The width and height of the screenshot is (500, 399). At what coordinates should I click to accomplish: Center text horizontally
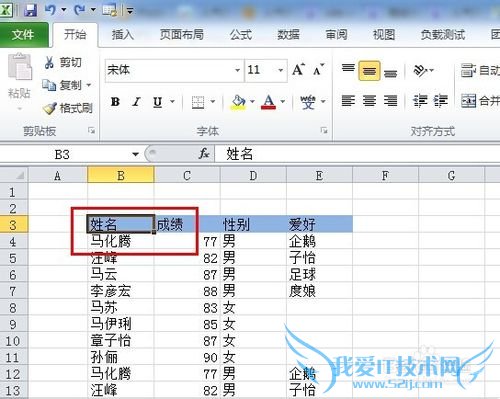point(369,100)
